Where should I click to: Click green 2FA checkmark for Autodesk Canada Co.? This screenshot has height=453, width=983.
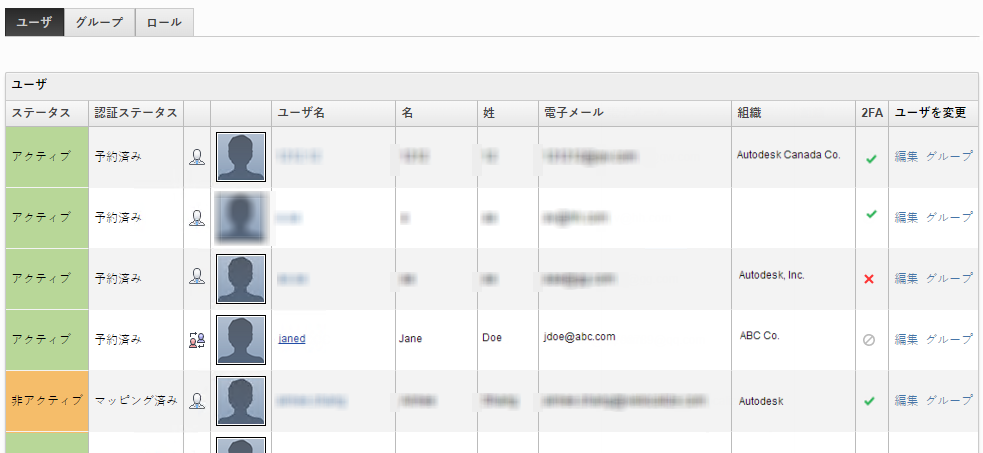[871, 159]
